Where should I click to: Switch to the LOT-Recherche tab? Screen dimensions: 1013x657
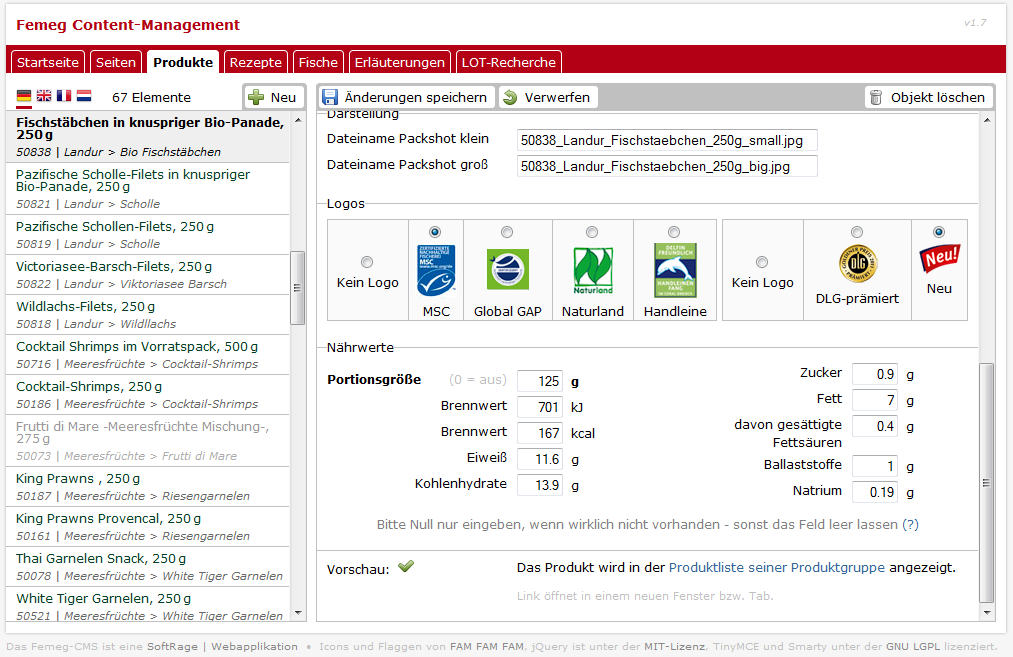tap(508, 62)
